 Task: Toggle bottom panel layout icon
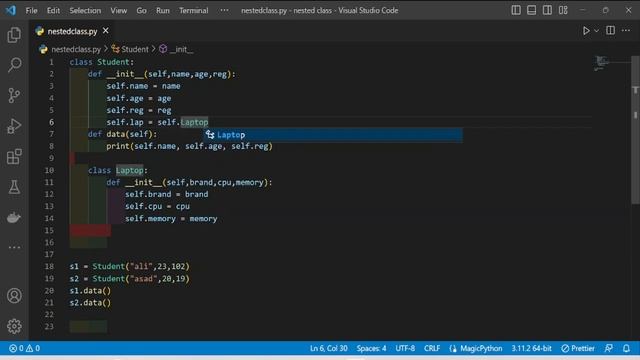pos(531,10)
